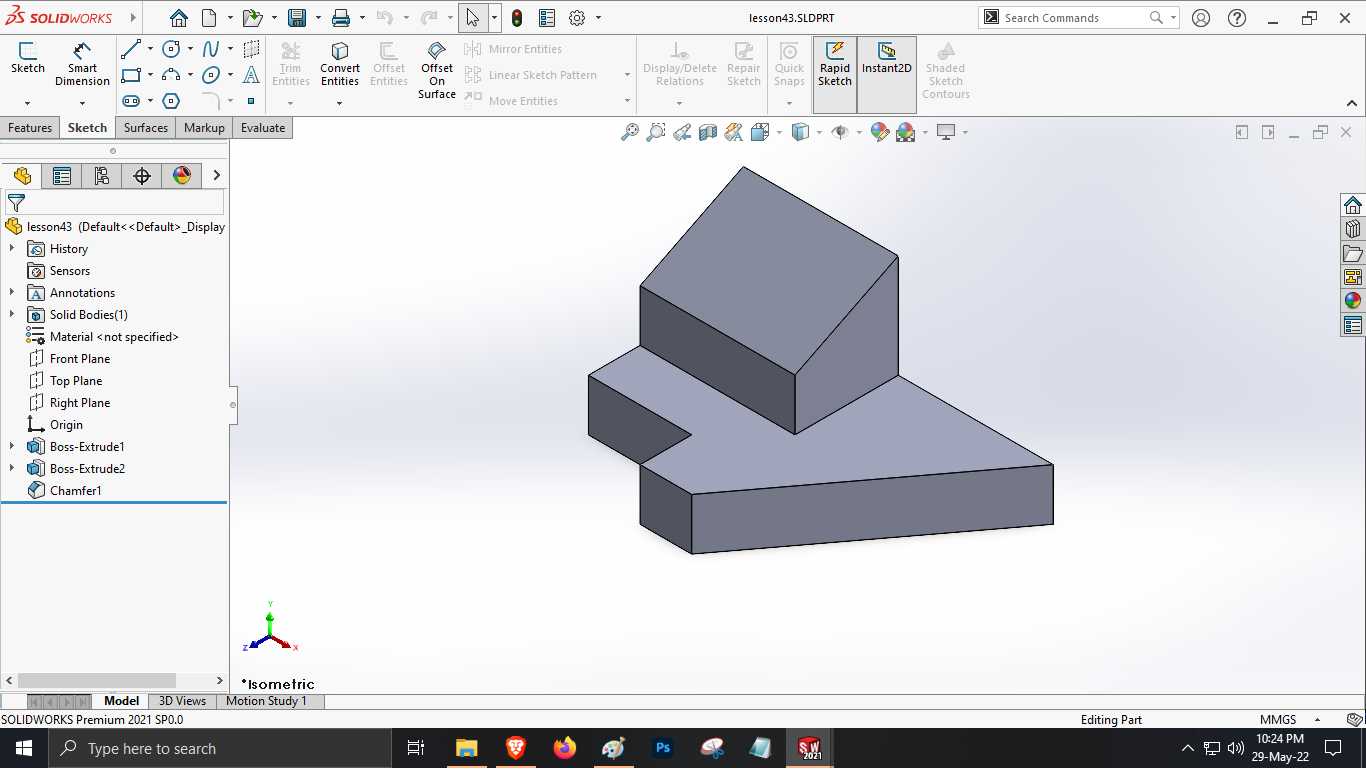Click the feature tree filter field
The height and width of the screenshot is (780, 1366).
click(114, 203)
